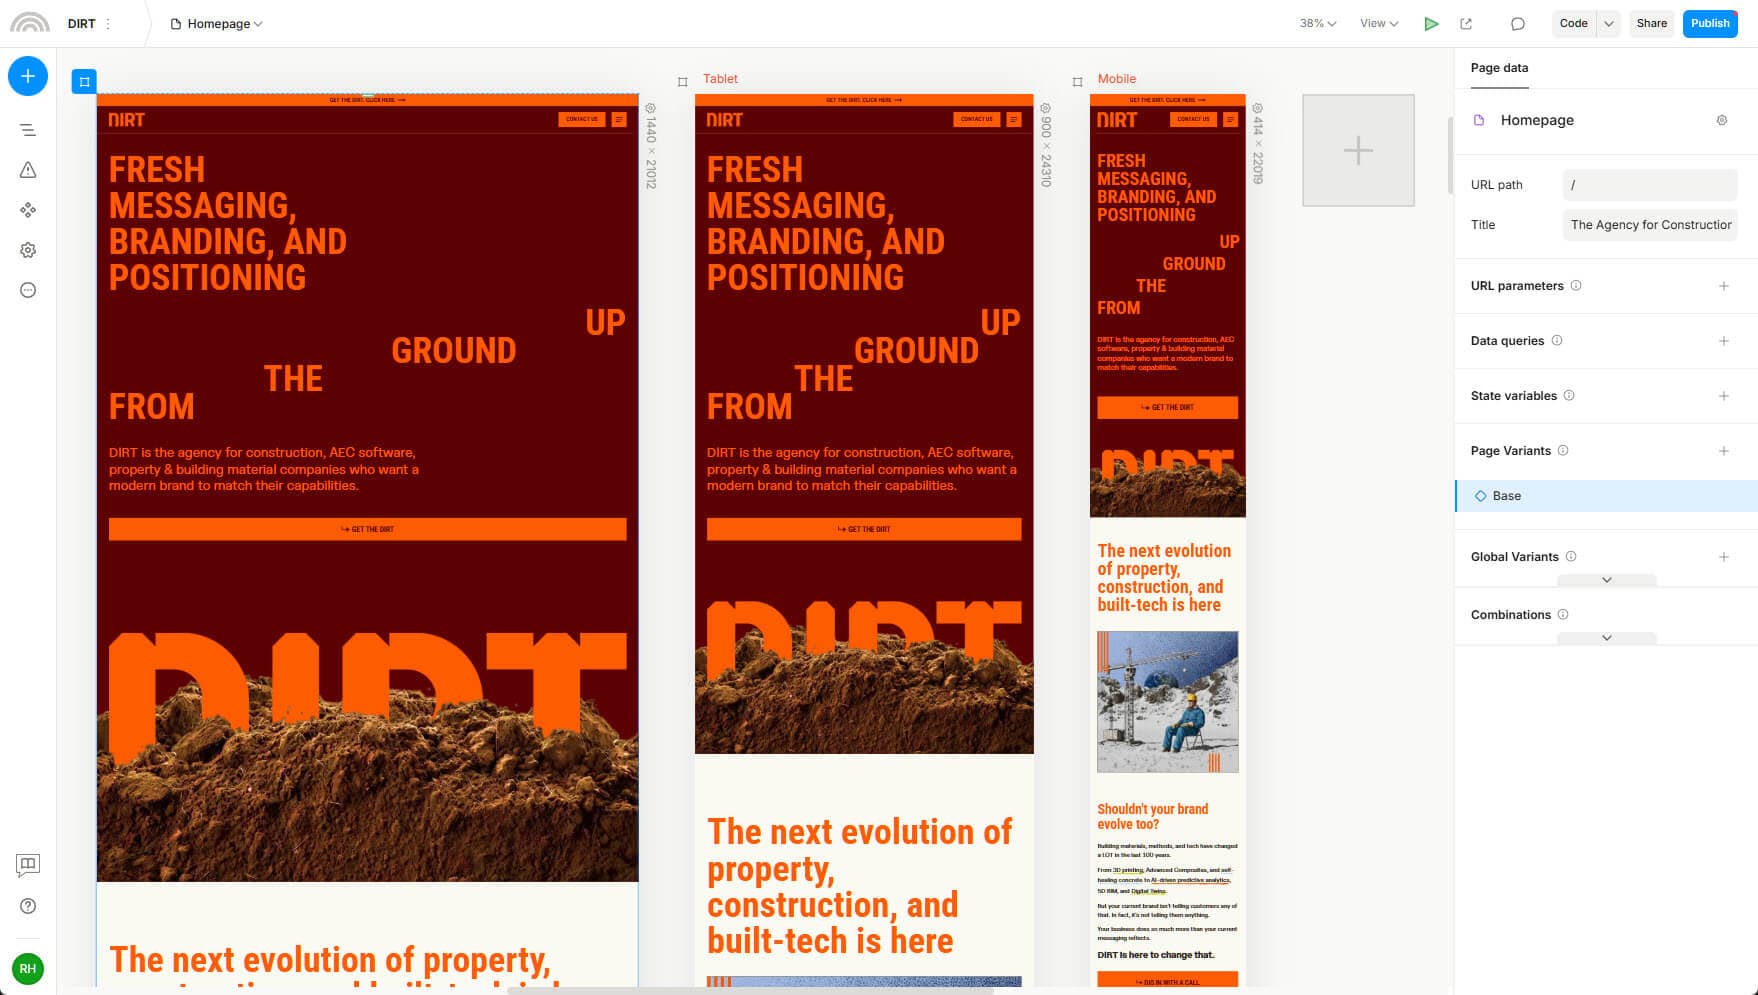Expand the Homepage page selector dropdown
The height and width of the screenshot is (995, 1758).
point(217,24)
